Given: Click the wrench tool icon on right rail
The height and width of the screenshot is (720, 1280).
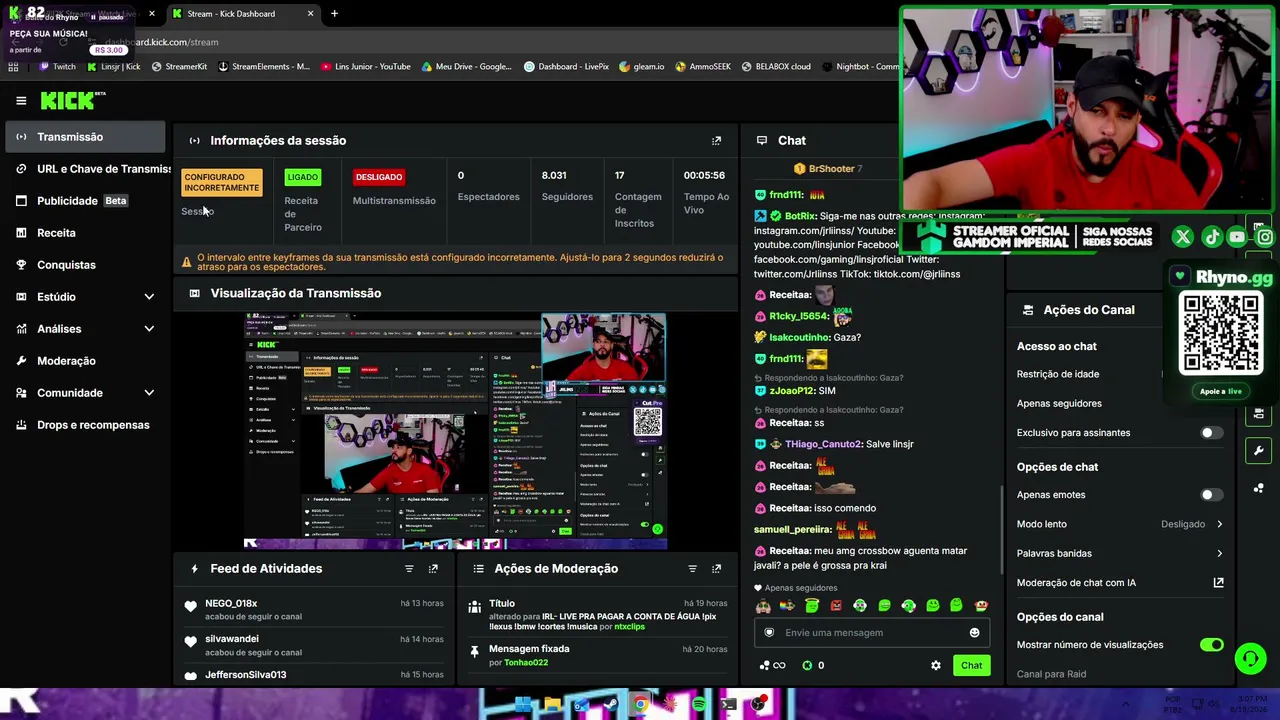Looking at the screenshot, I should pyautogui.click(x=1258, y=451).
